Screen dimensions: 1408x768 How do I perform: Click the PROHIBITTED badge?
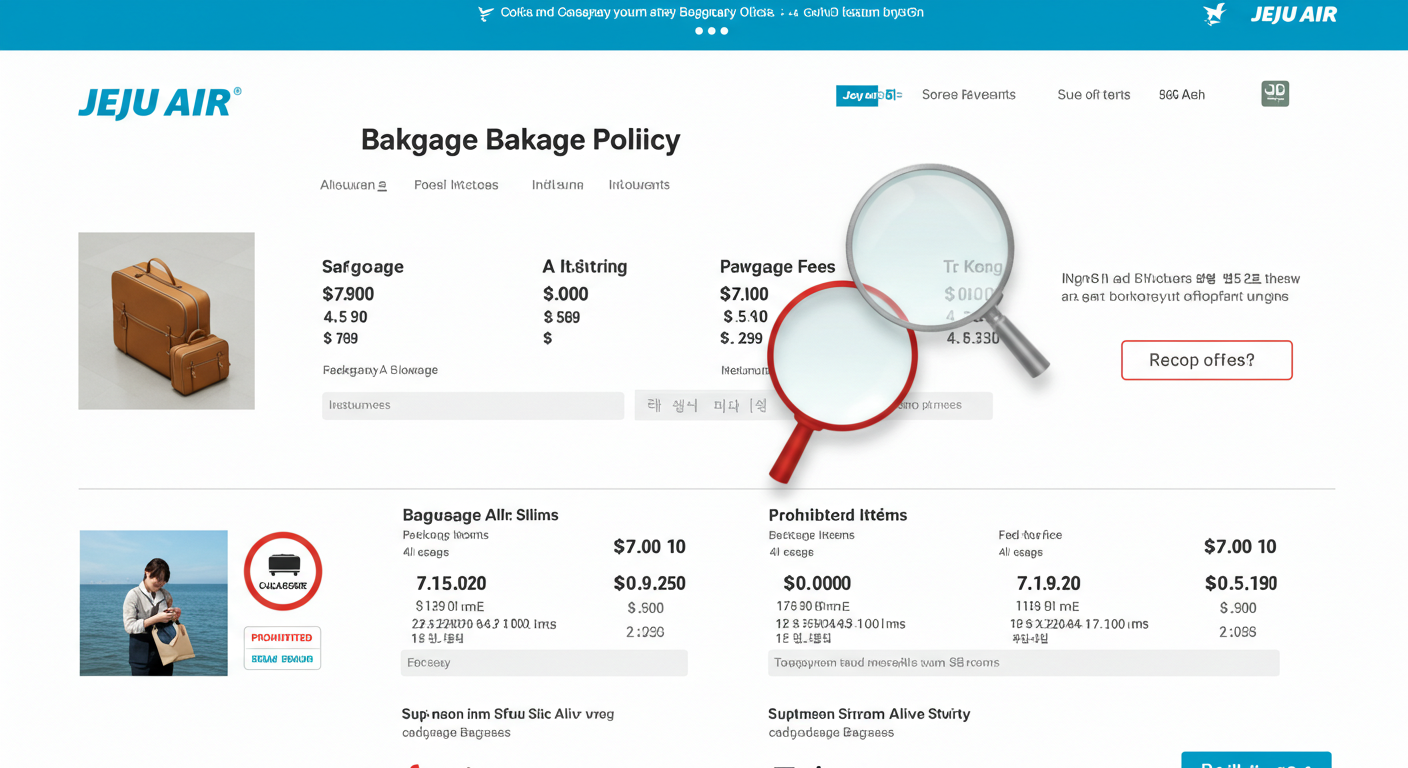coord(282,637)
